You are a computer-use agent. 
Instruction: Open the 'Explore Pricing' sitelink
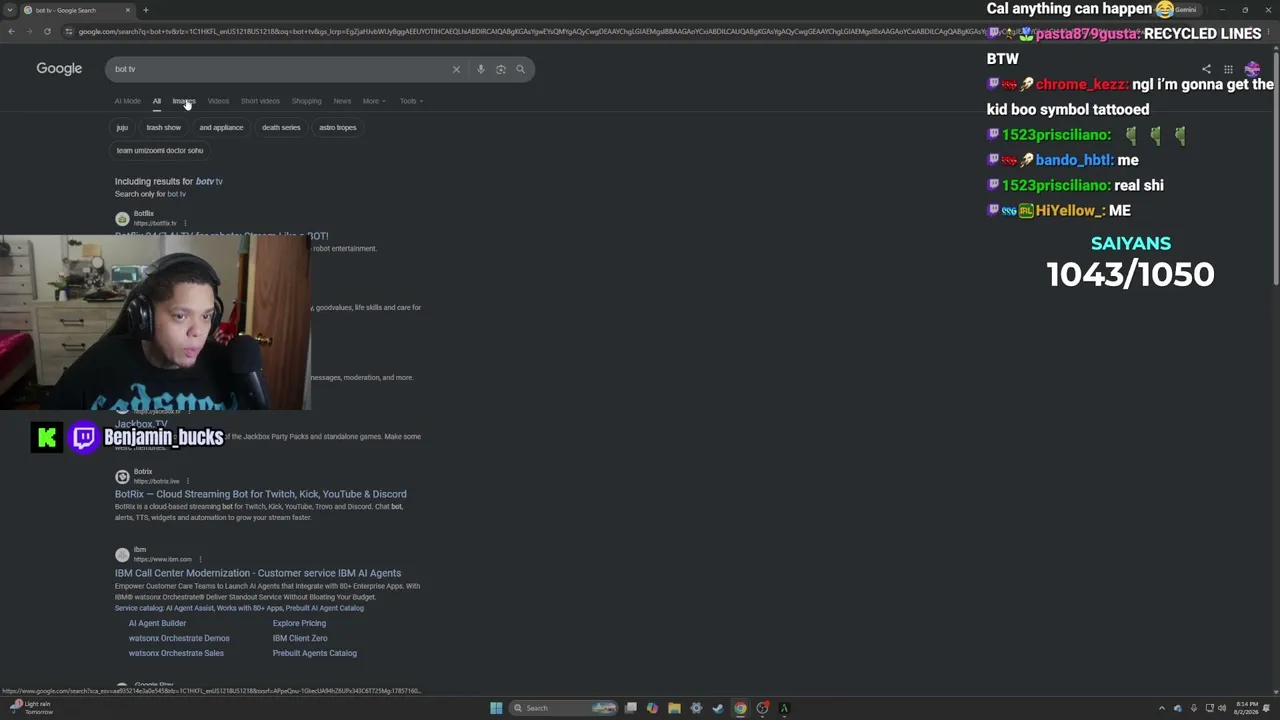point(300,623)
